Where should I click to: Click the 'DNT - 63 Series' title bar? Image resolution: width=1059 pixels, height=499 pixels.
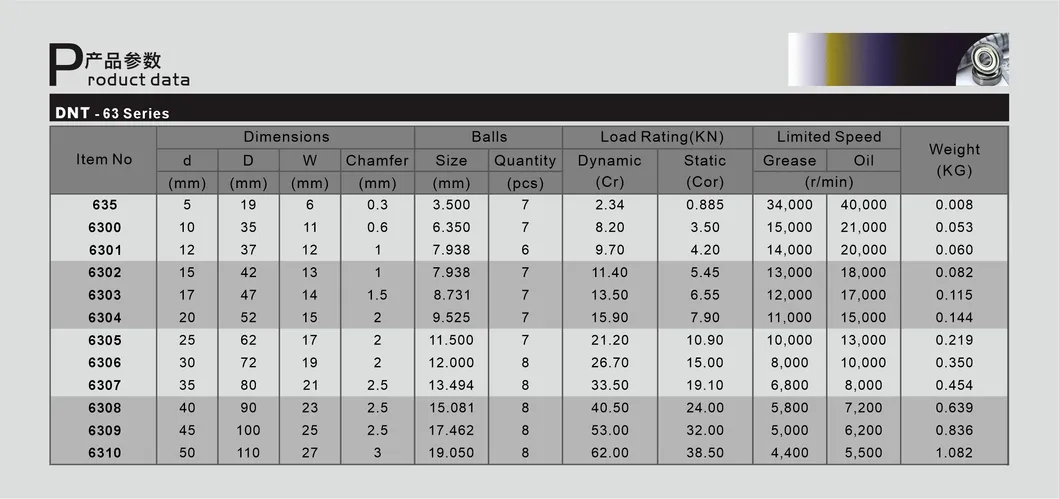[x=529, y=108]
